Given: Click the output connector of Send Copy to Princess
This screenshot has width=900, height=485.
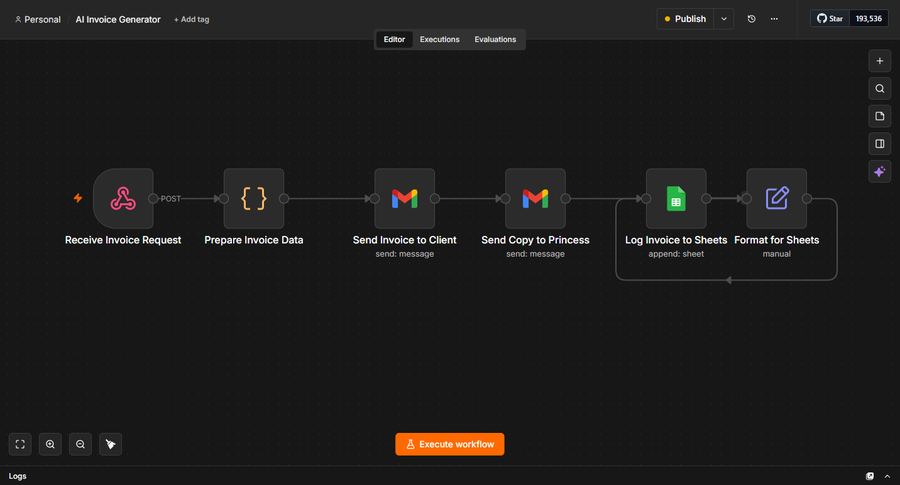Looking at the screenshot, I should (565, 199).
